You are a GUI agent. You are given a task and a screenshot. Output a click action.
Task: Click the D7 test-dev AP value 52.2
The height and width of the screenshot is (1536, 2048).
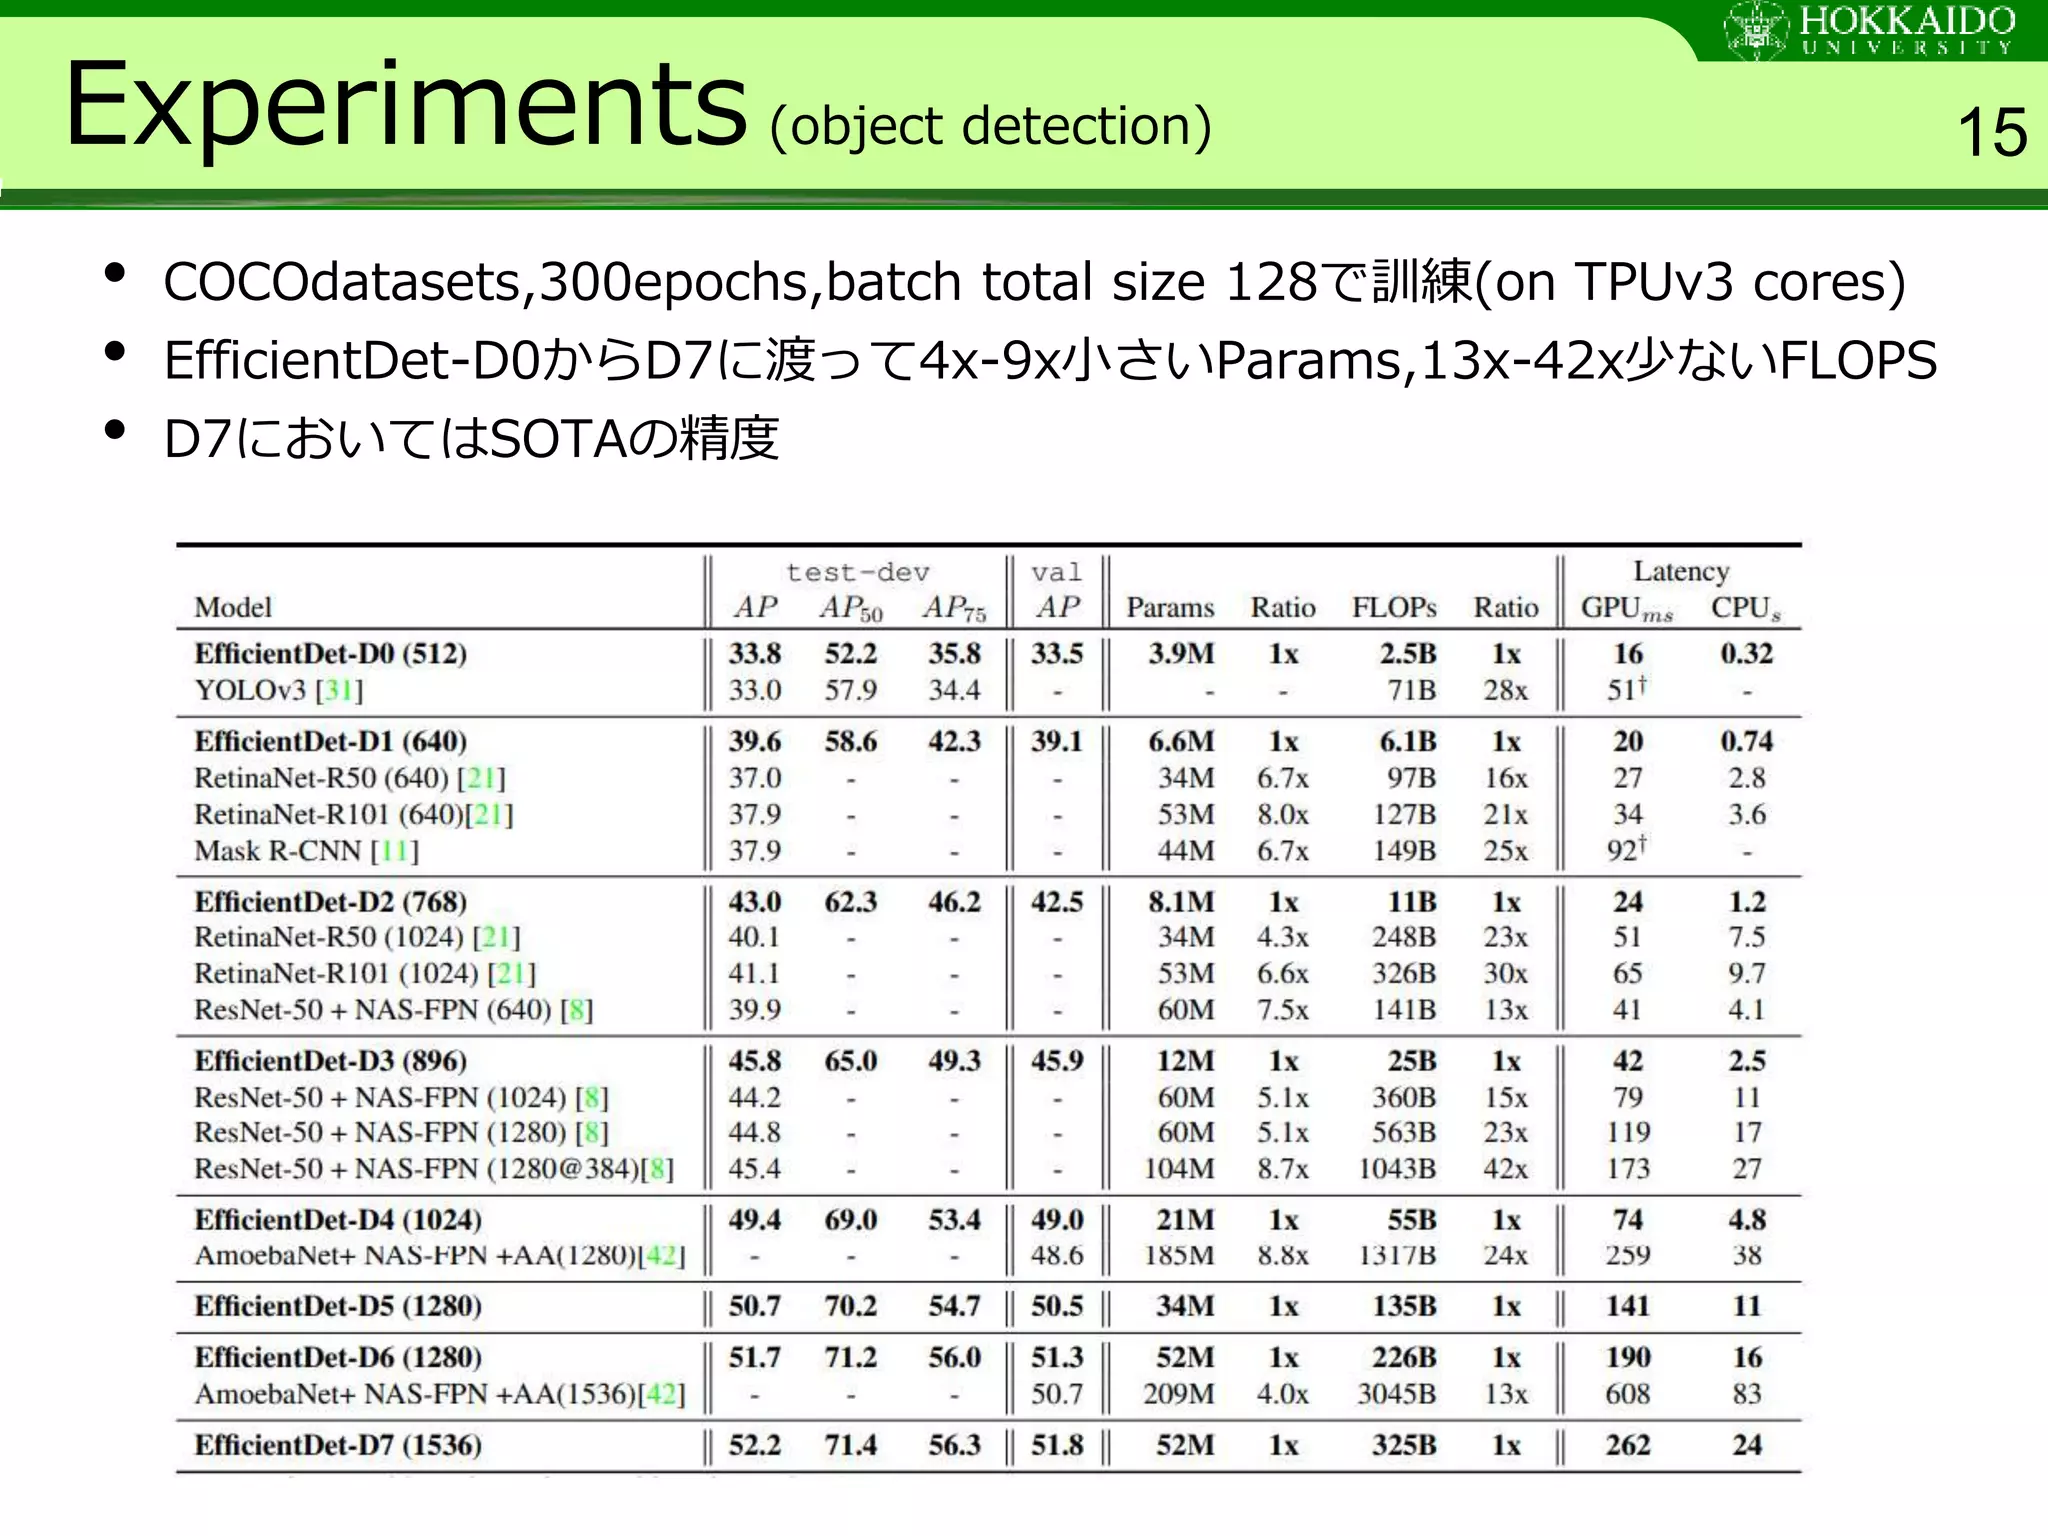(x=754, y=1446)
